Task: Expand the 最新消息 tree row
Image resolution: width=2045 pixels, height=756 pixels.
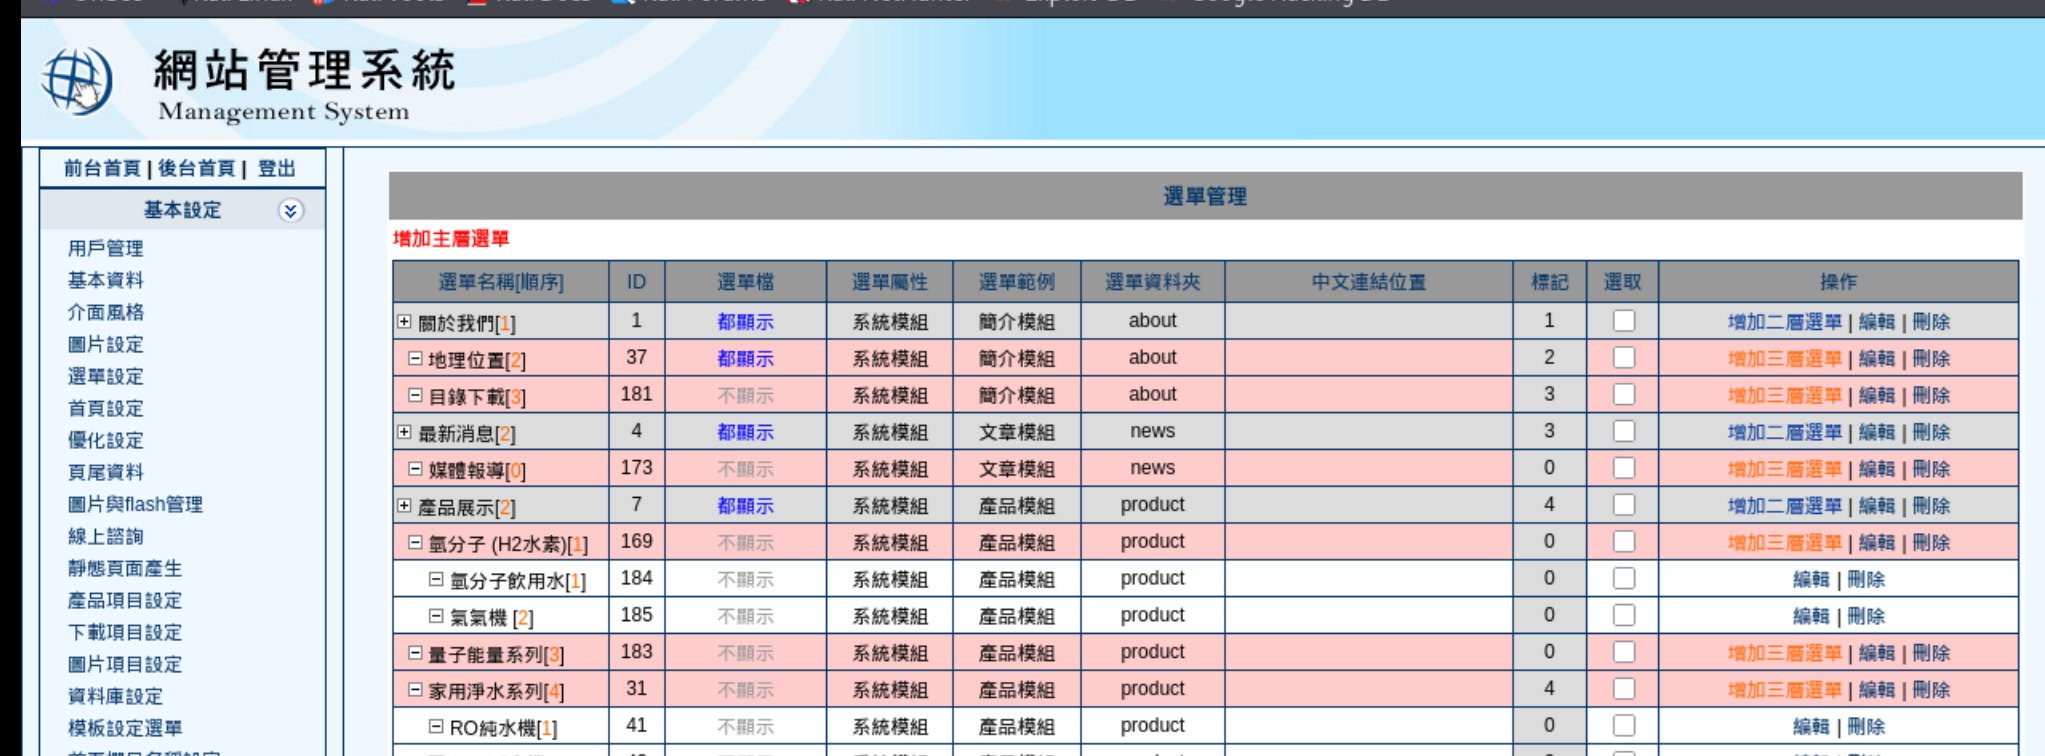Action: 404,432
